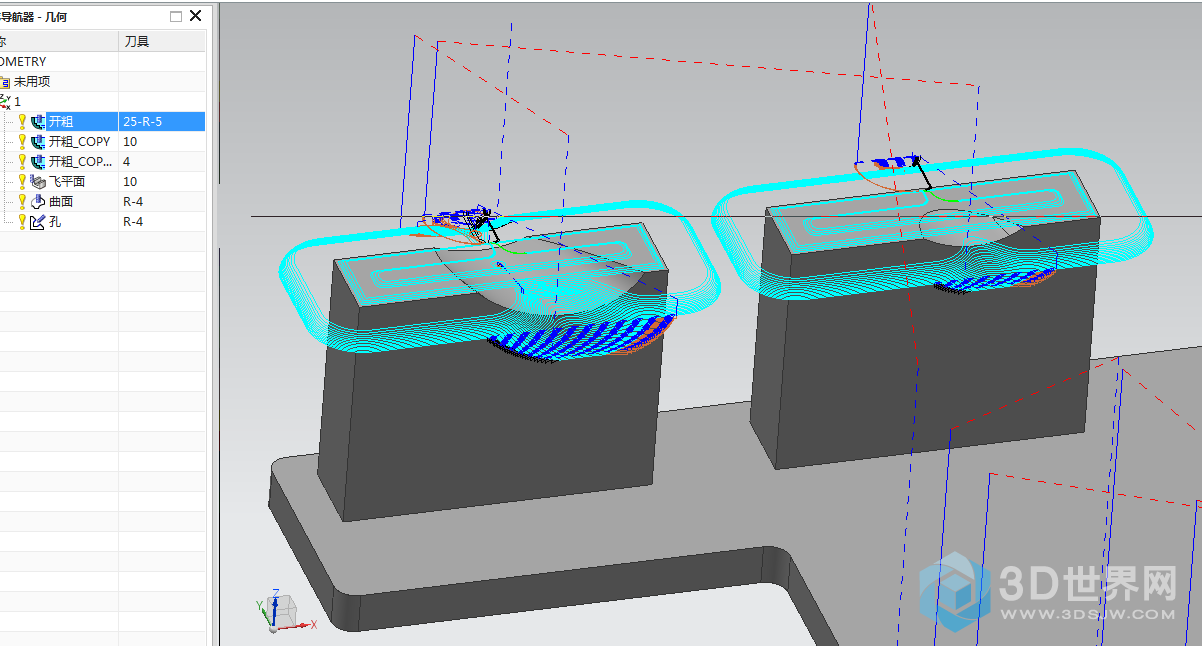Click the contour surface icon of 曲面
Screen dimensions: 1202x646
coord(39,201)
